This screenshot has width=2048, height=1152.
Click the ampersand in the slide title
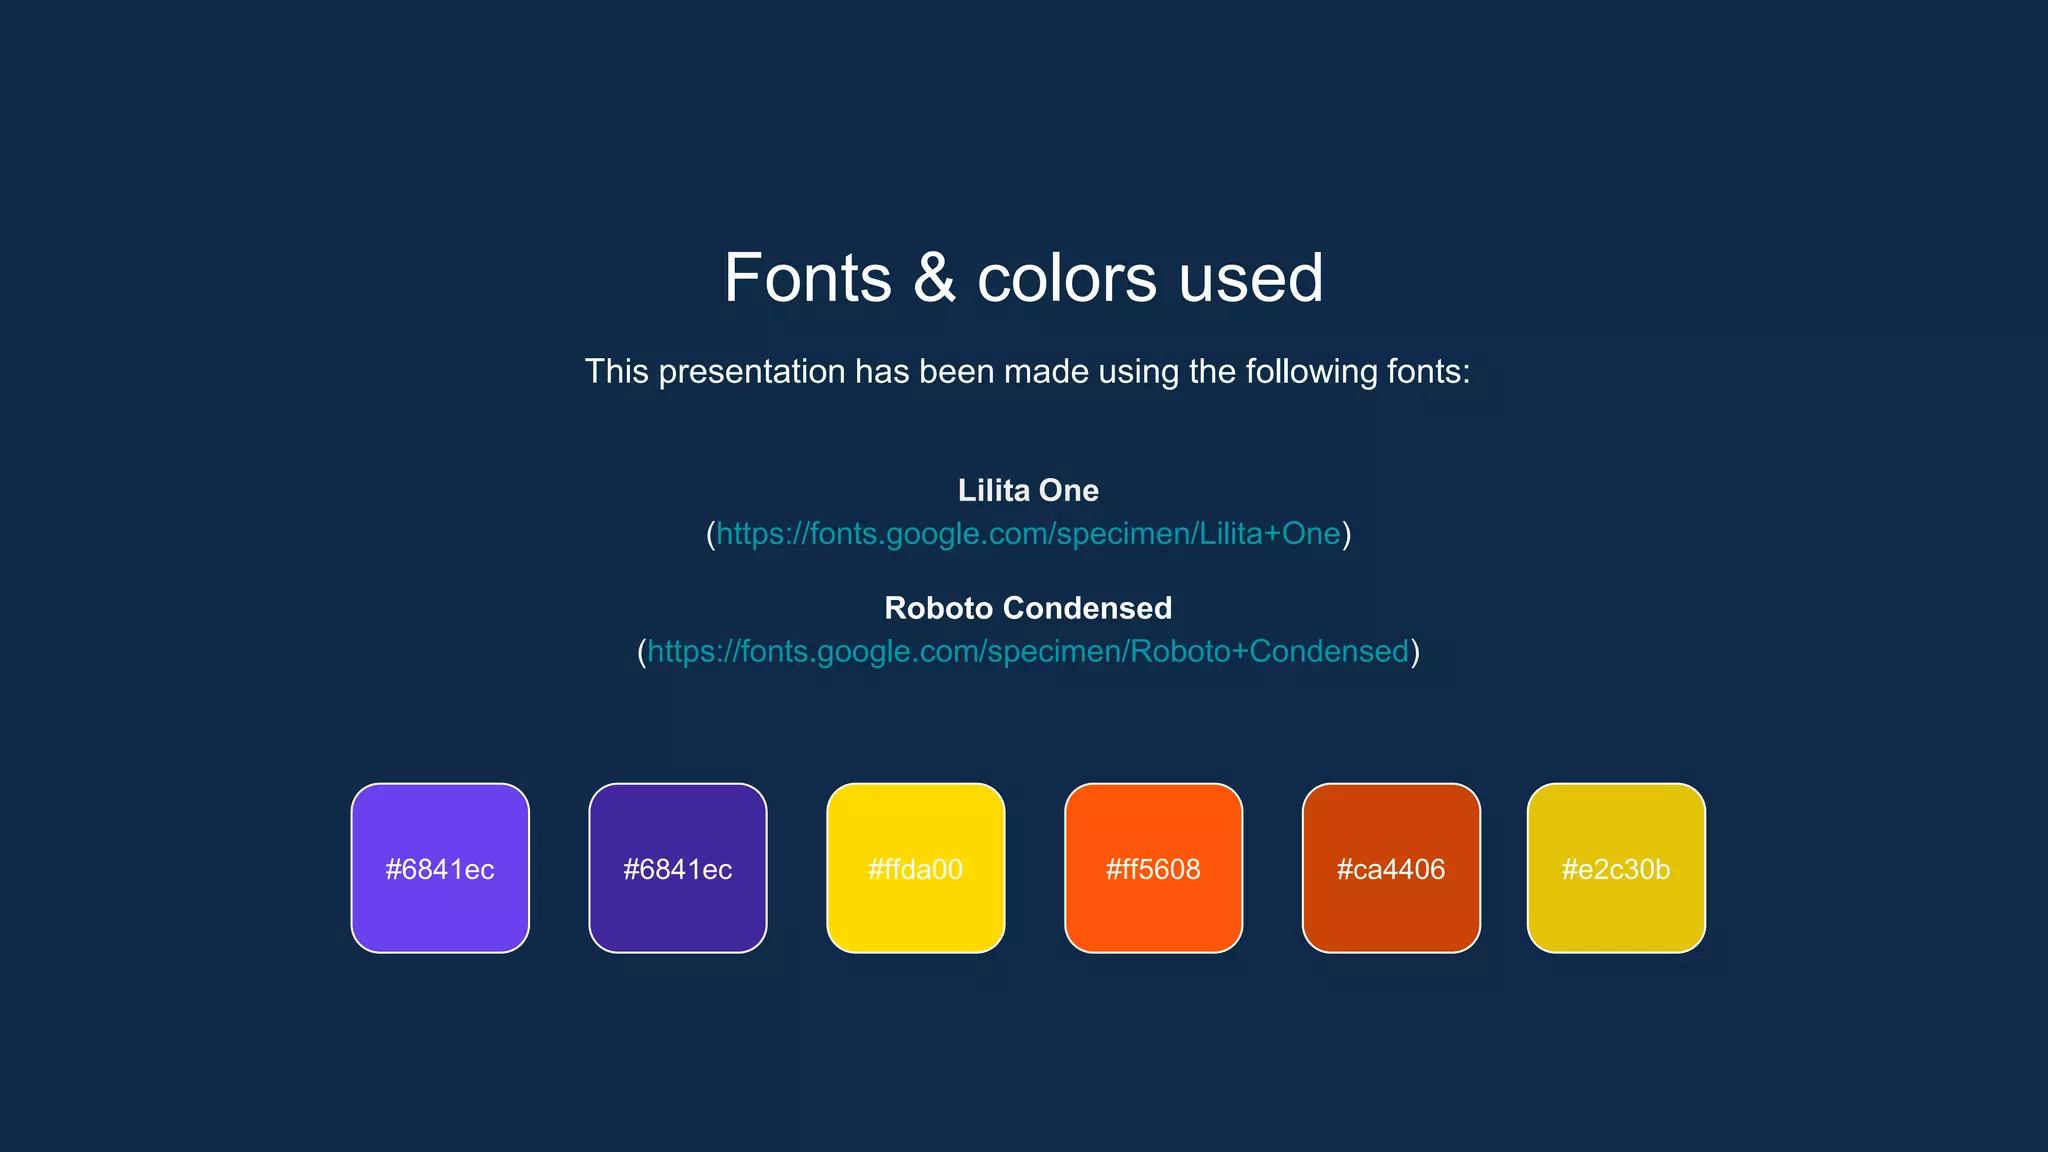click(934, 278)
